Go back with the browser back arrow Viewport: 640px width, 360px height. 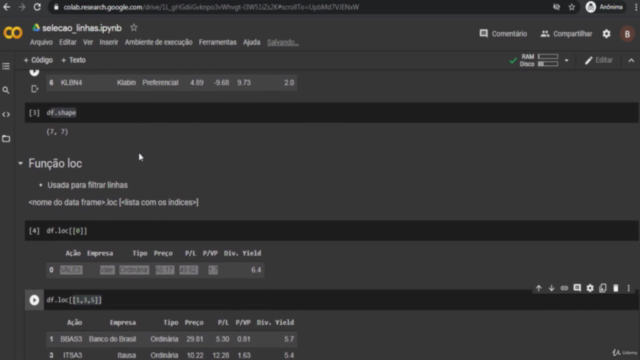pos(7,7)
